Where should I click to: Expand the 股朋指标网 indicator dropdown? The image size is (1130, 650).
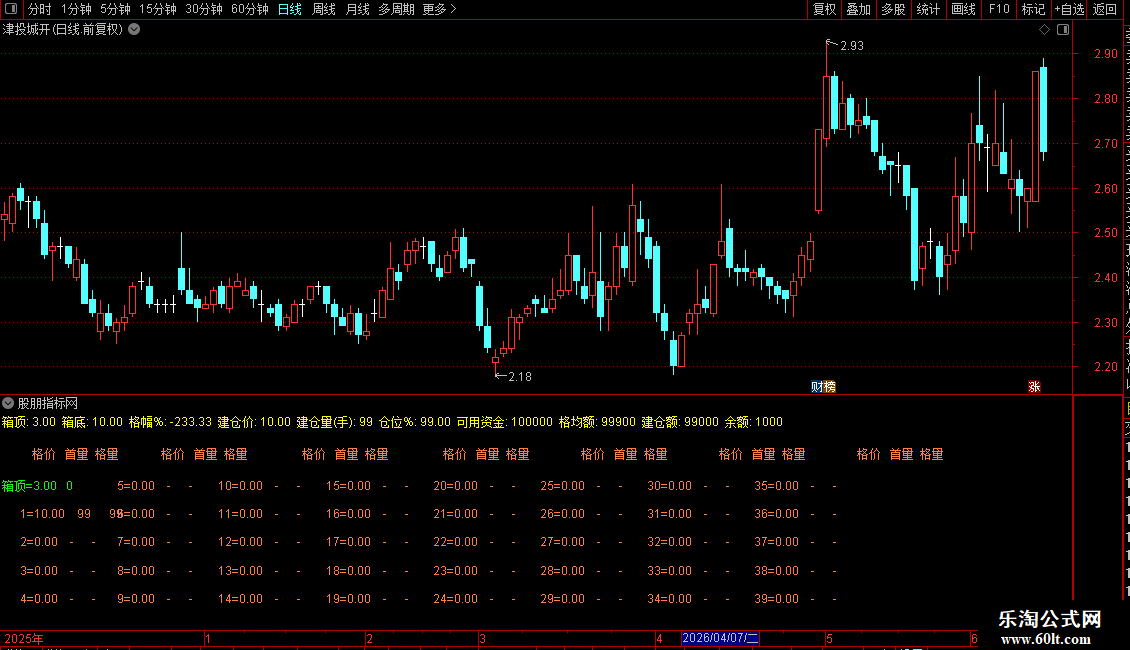pos(8,403)
